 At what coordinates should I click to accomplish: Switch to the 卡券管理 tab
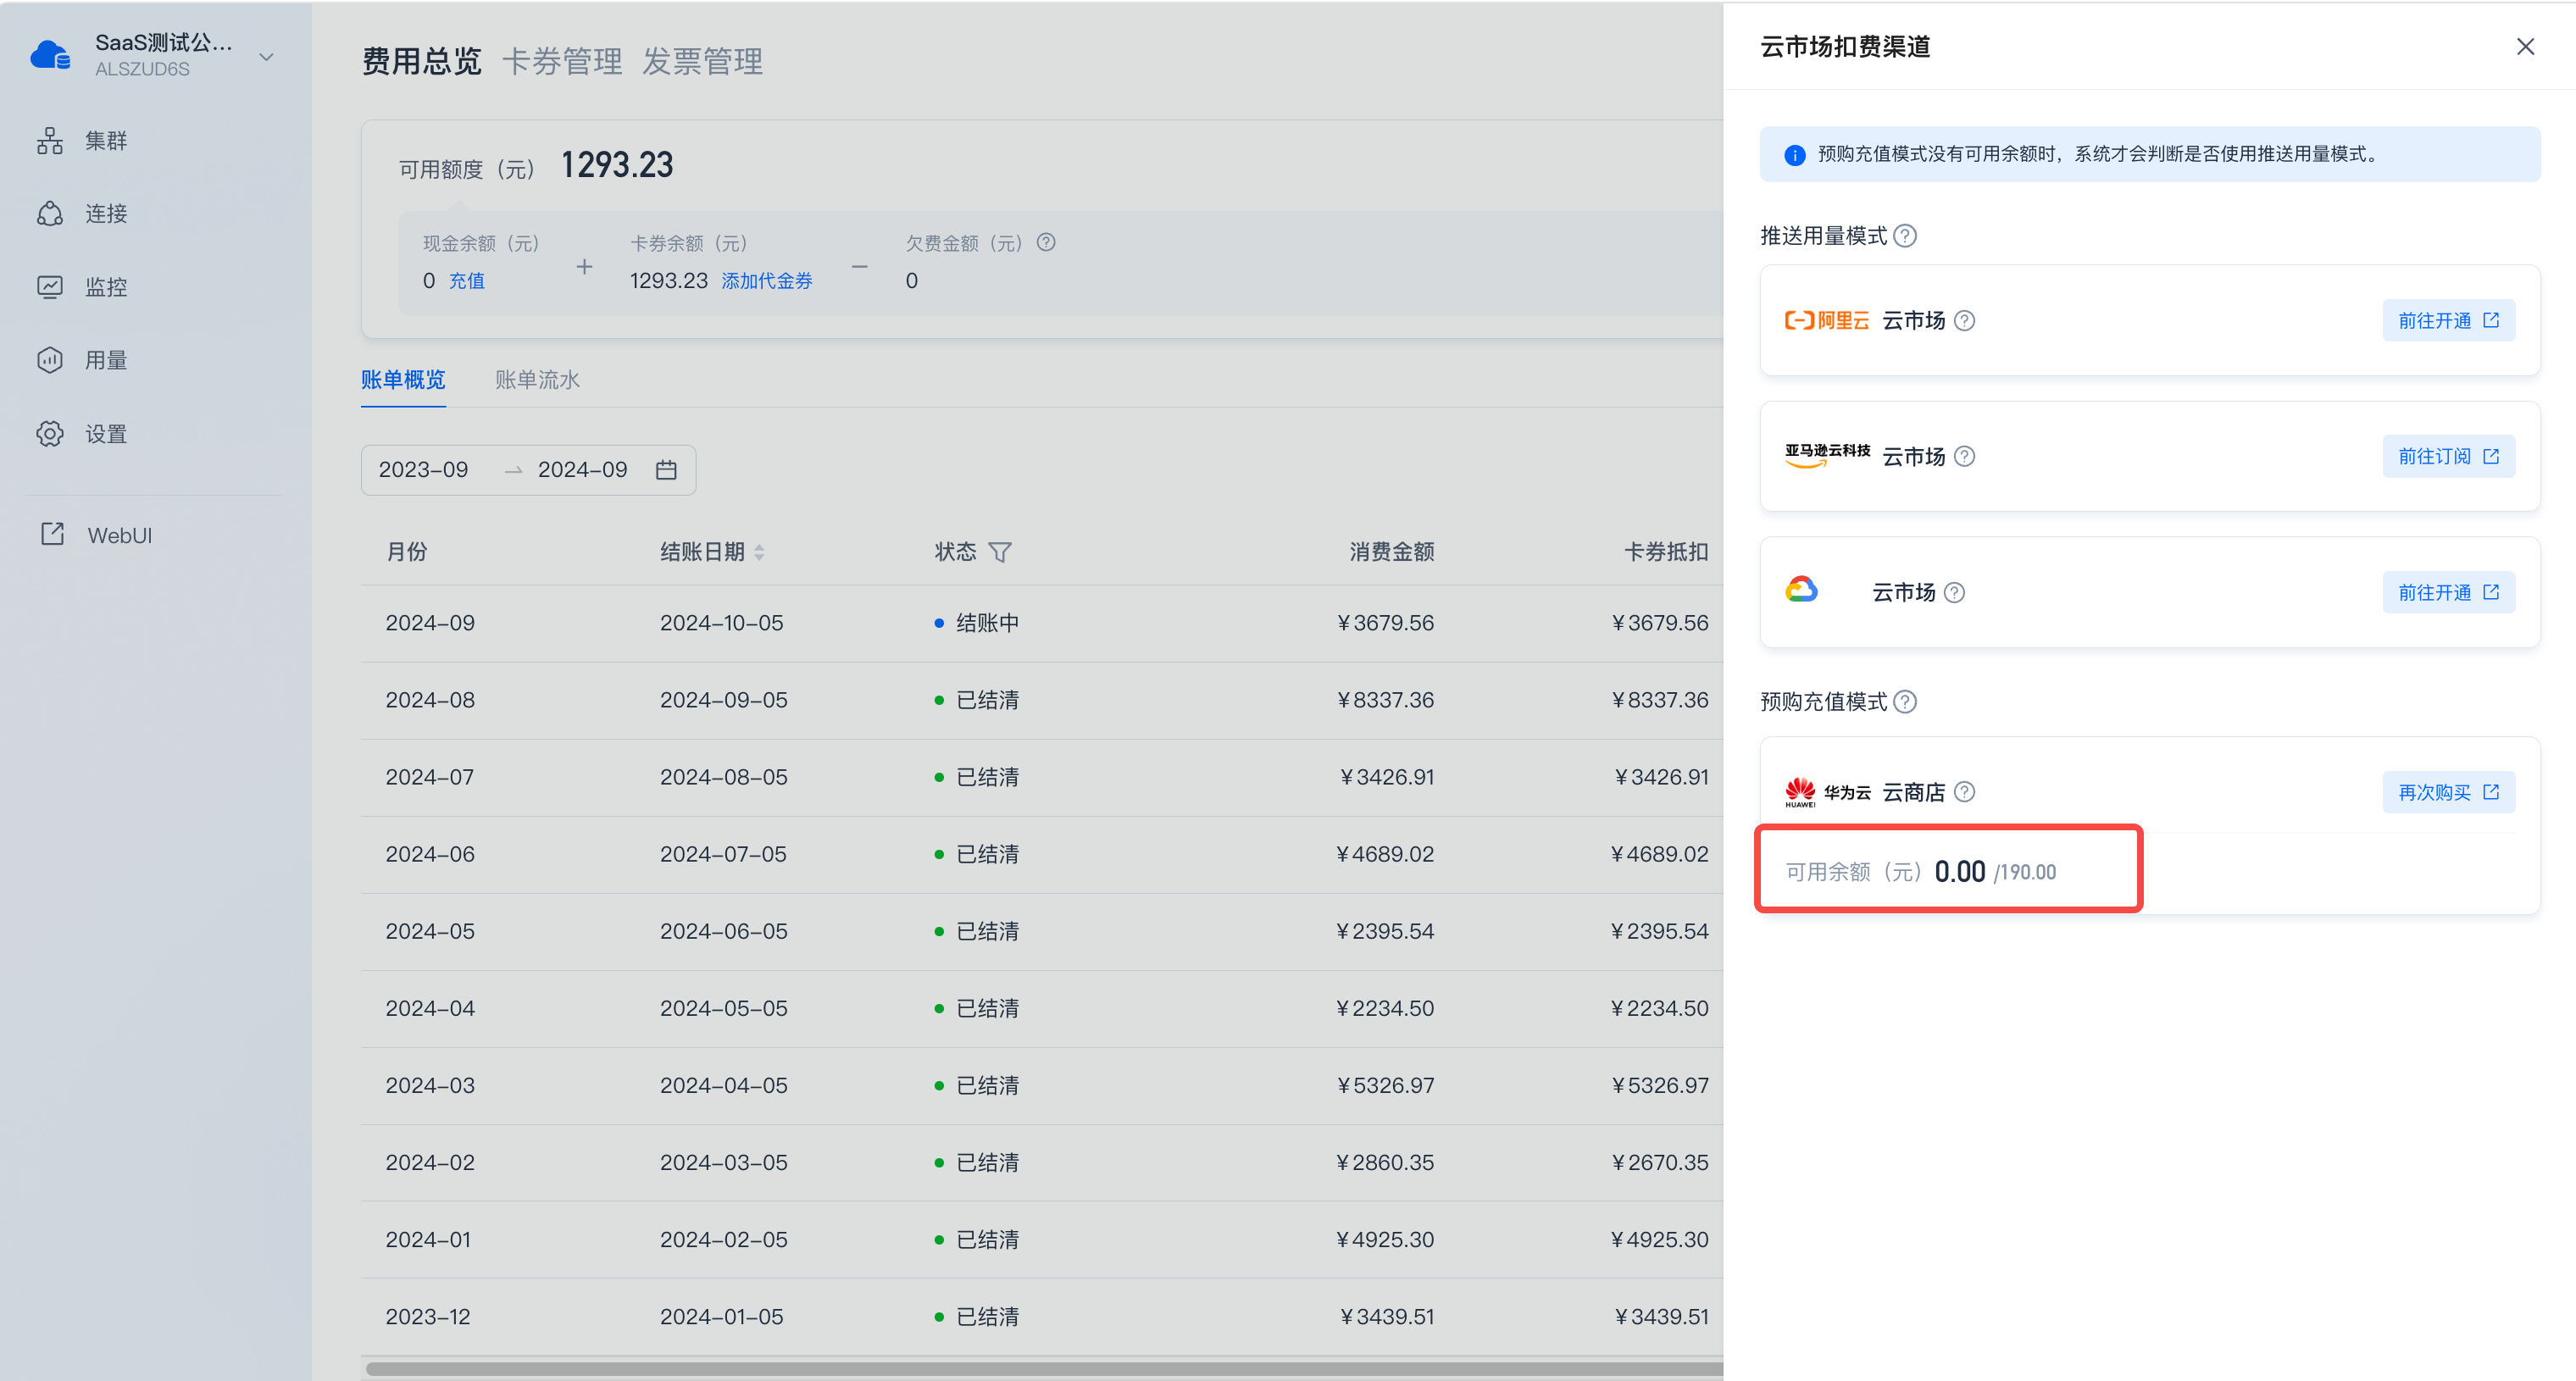click(562, 61)
